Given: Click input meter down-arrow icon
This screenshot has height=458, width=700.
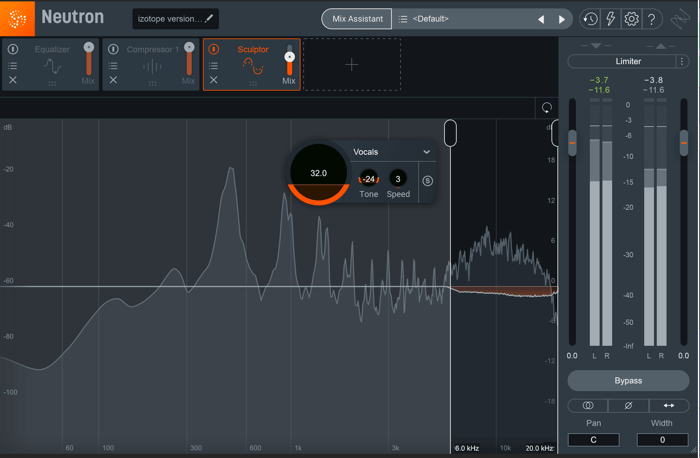Looking at the screenshot, I should [596, 46].
